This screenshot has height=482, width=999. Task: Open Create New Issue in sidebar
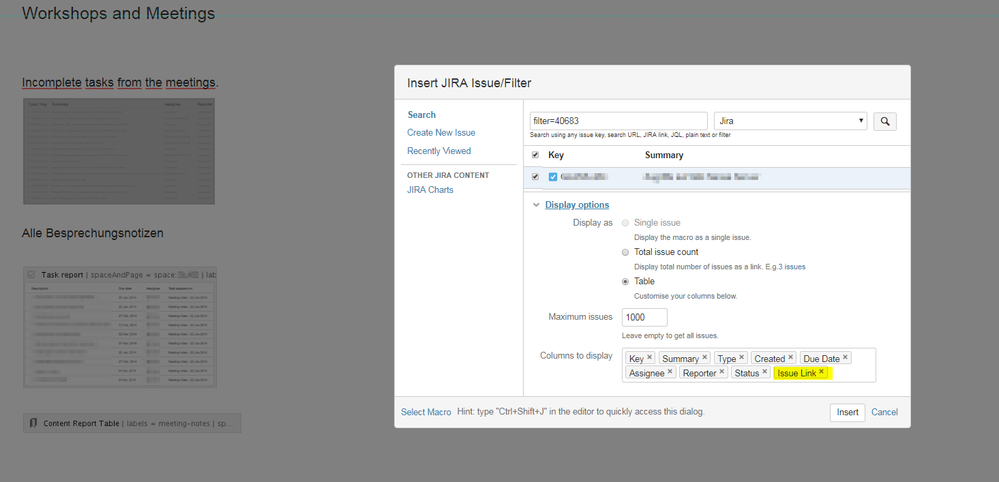point(441,132)
